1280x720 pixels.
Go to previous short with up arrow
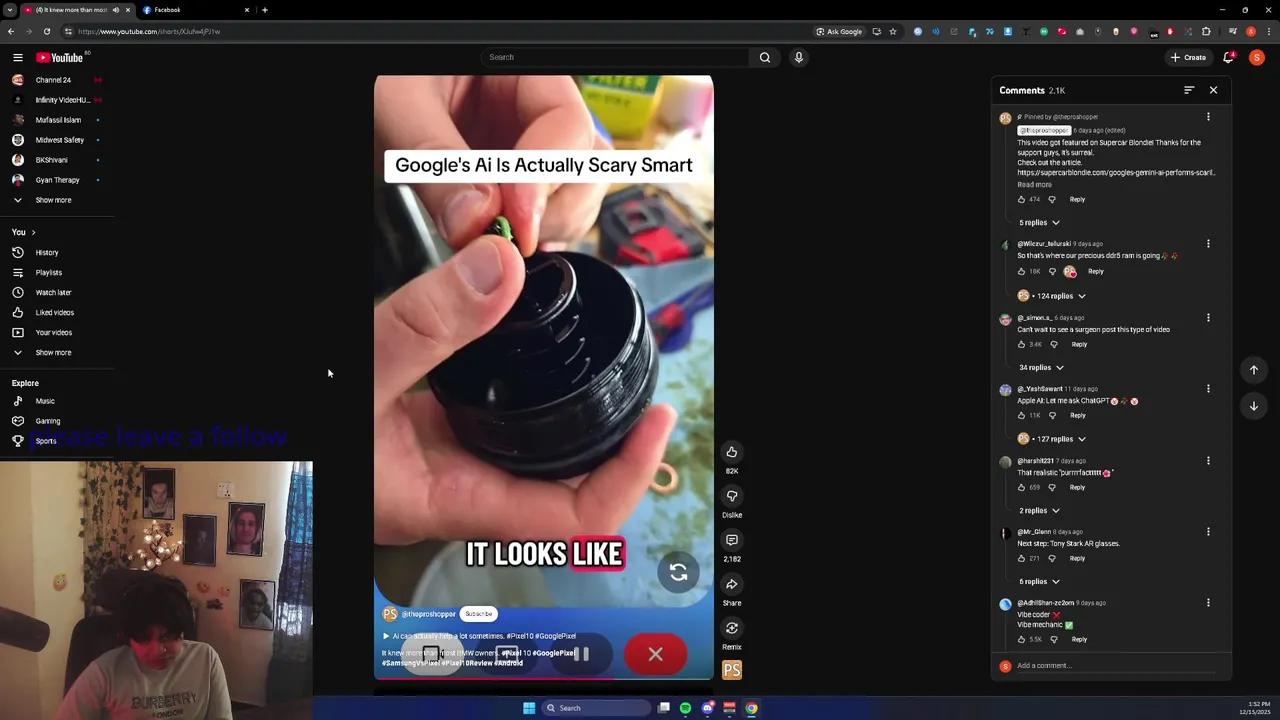(x=1253, y=370)
